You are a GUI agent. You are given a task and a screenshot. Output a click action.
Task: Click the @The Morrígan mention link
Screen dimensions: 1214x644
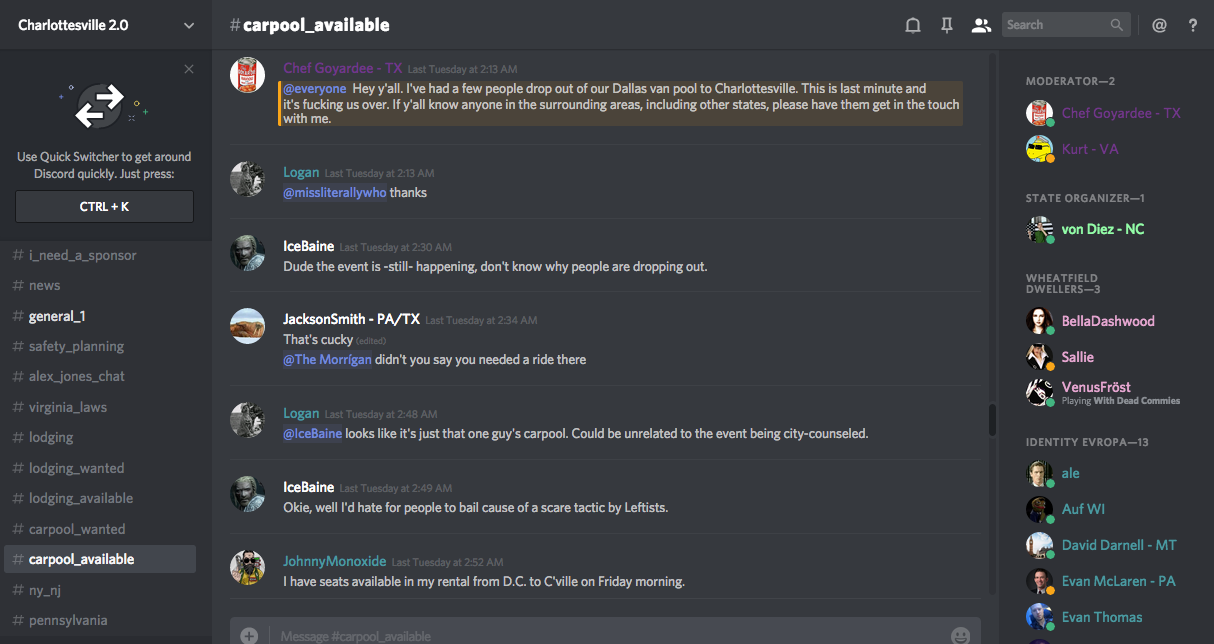(327, 360)
